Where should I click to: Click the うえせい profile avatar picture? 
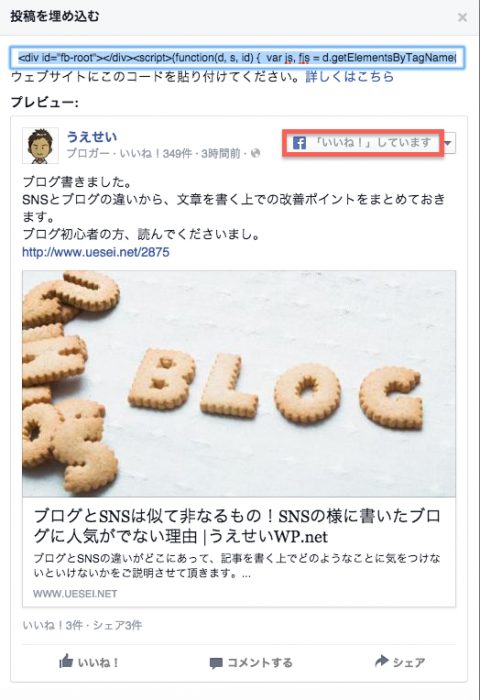[x=40, y=146]
